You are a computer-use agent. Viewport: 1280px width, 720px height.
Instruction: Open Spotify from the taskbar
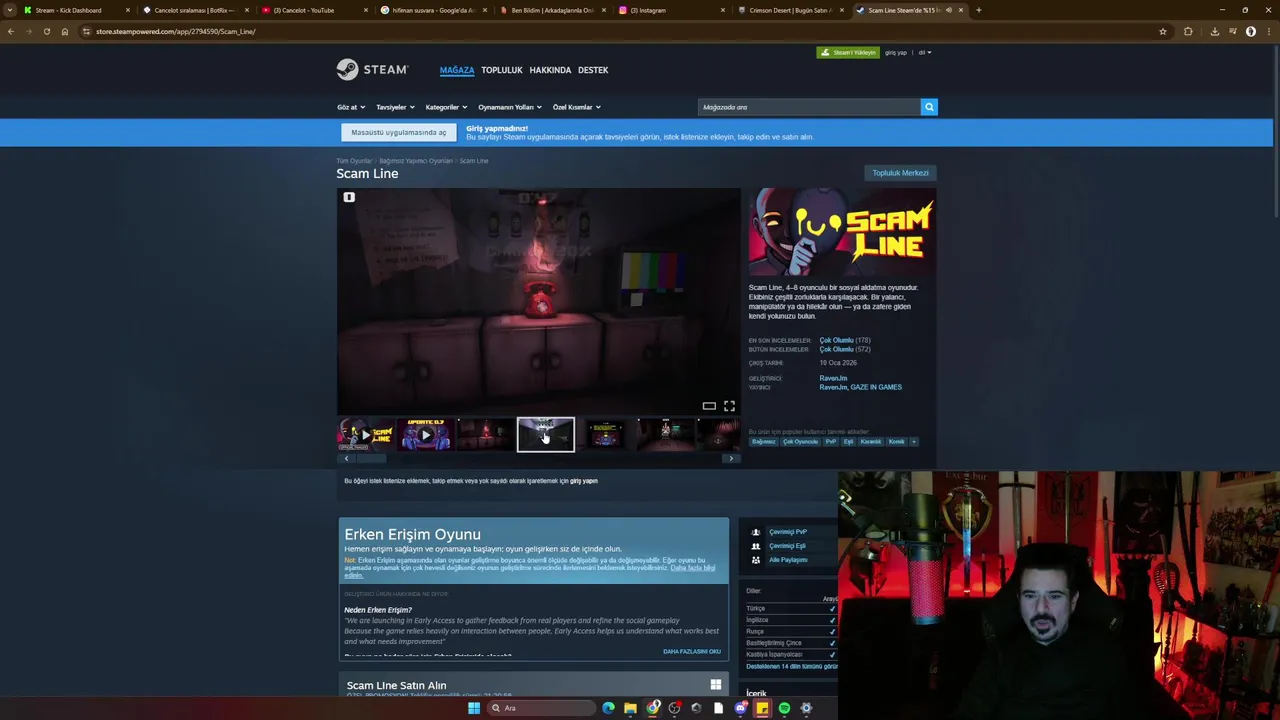[784, 708]
